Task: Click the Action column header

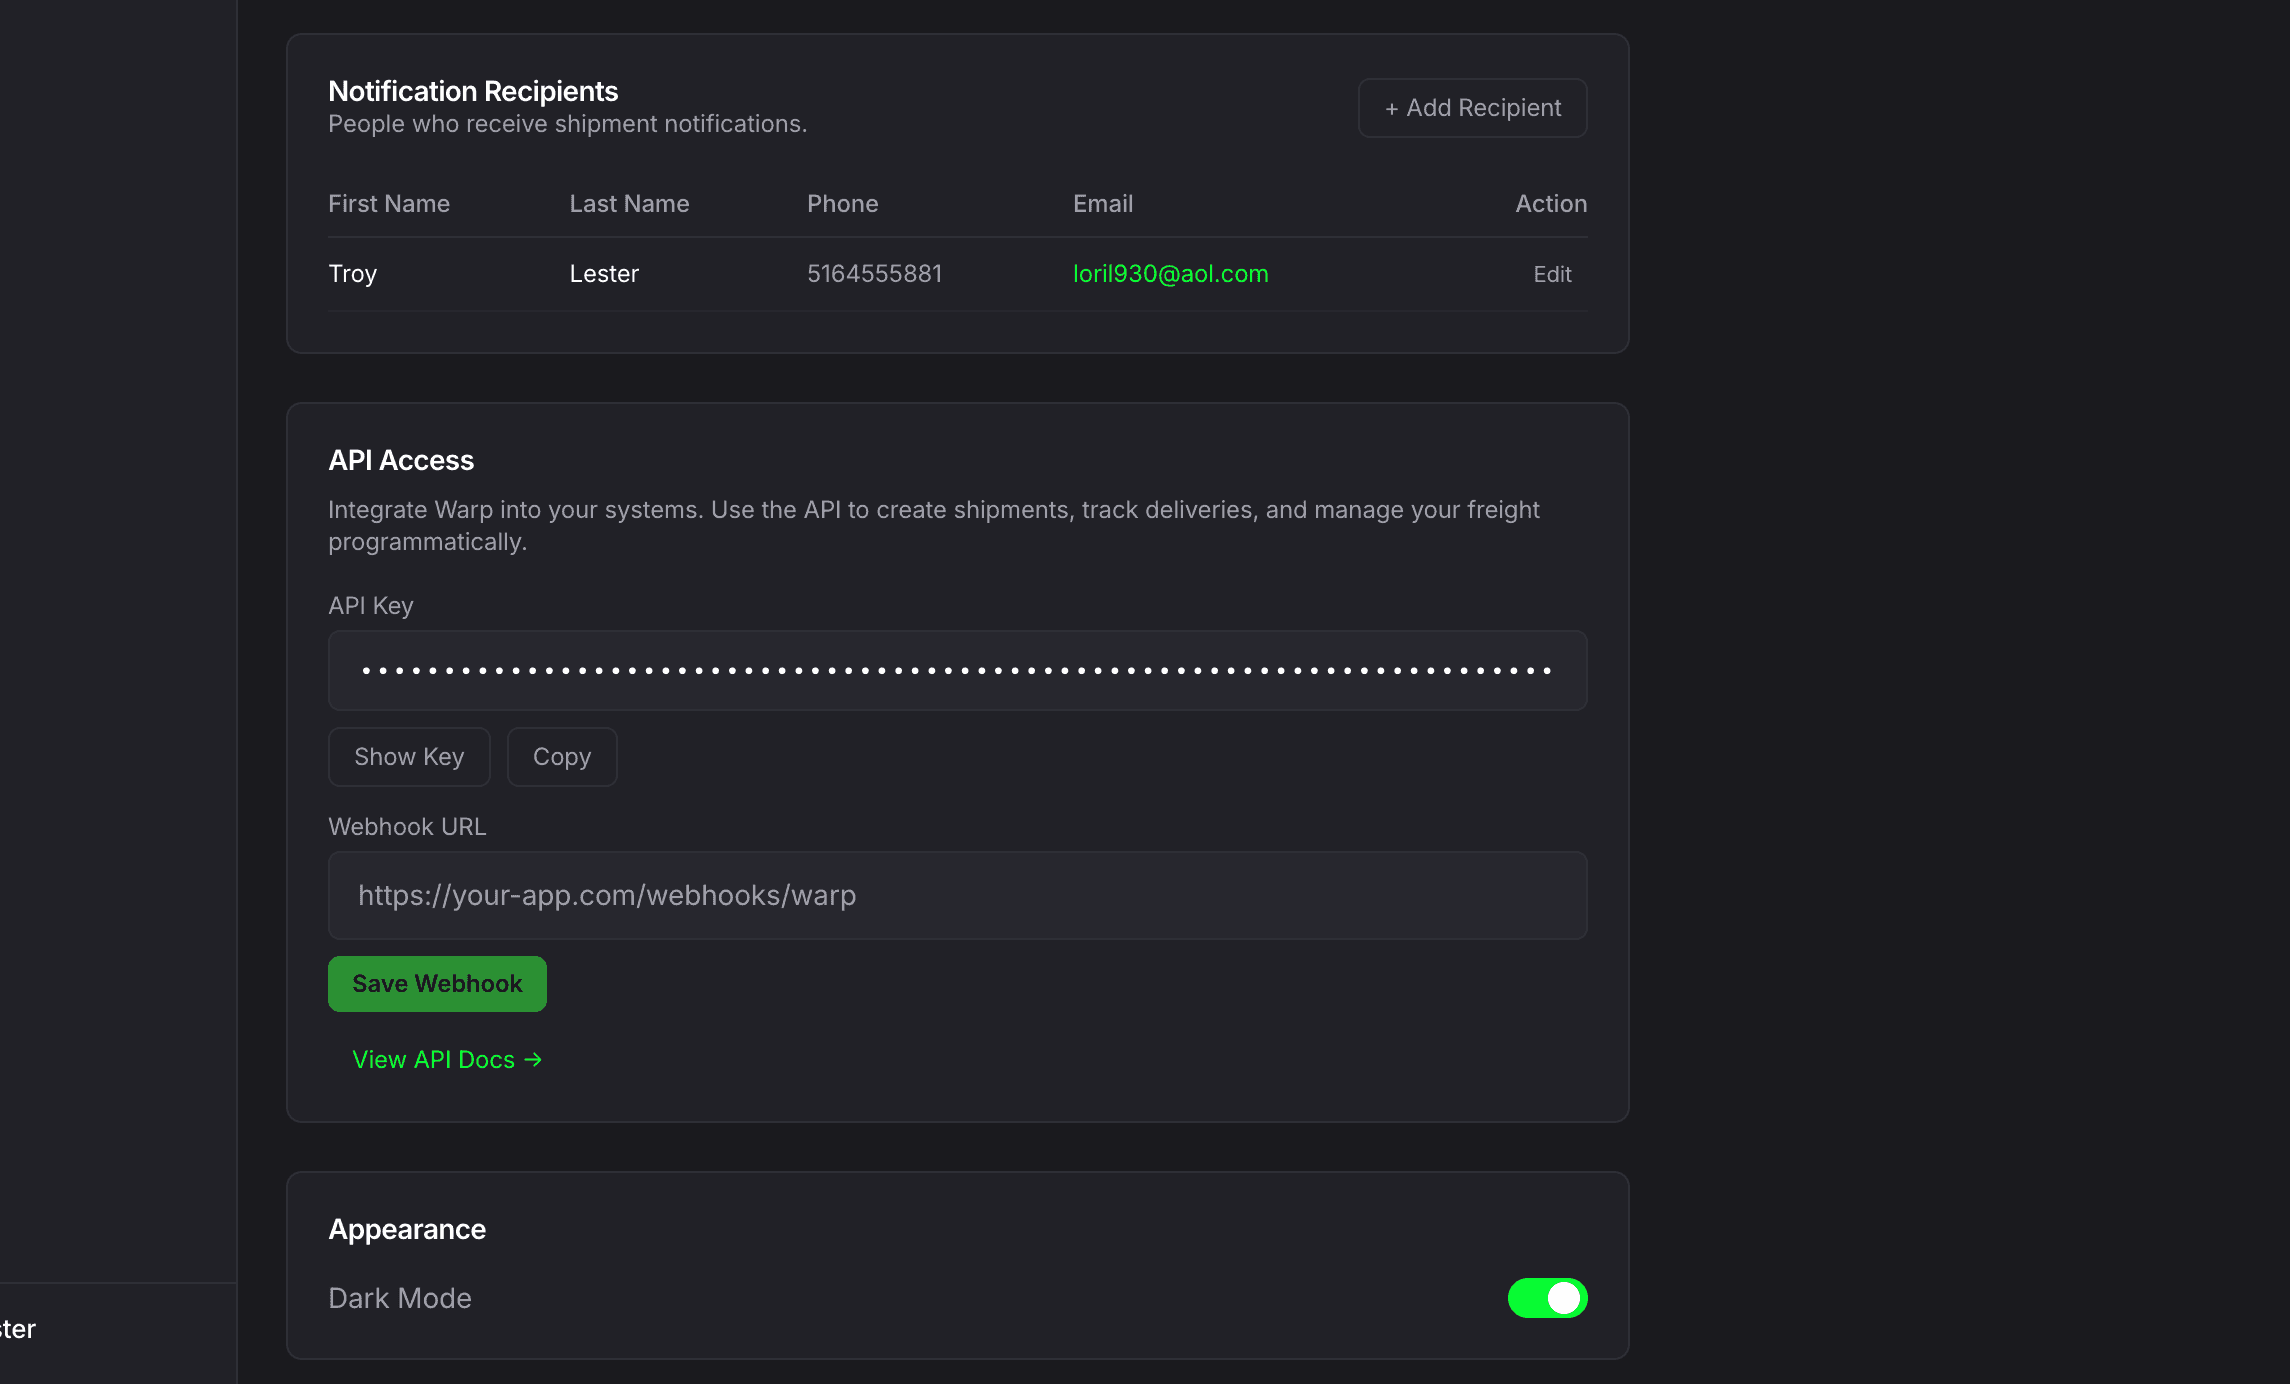Action: pos(1549,203)
